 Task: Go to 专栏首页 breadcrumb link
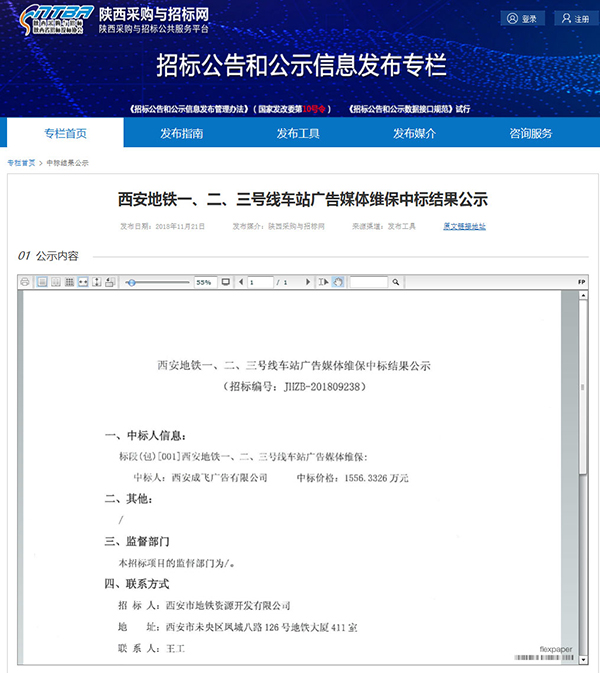pyautogui.click(x=21, y=163)
